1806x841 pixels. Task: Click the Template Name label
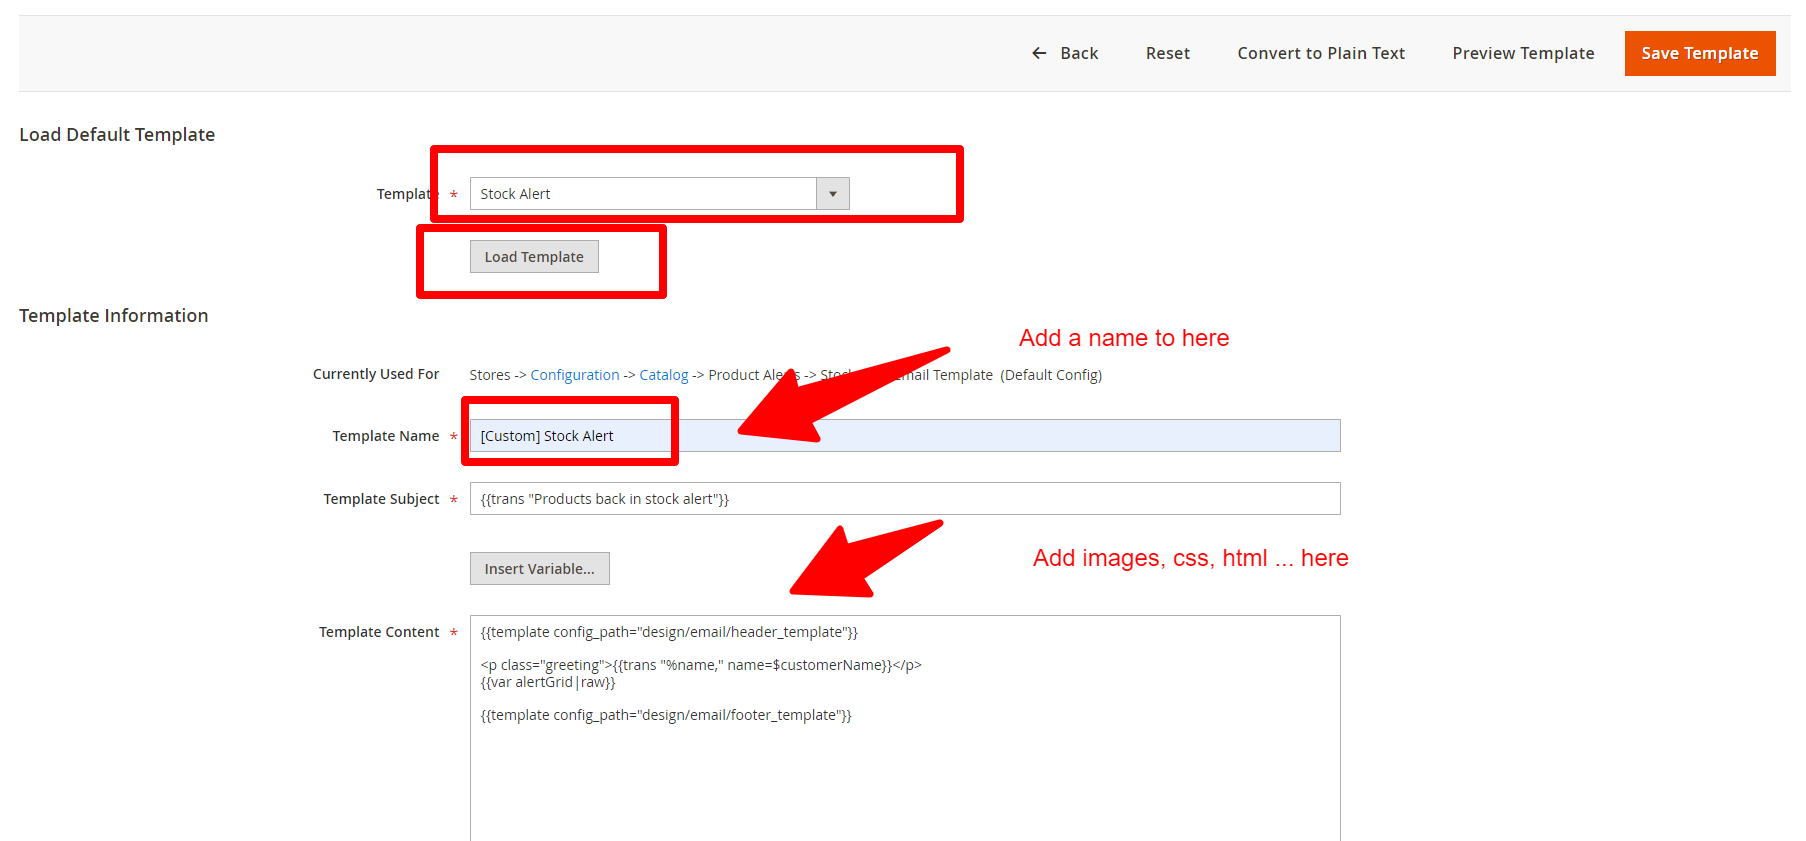point(385,436)
